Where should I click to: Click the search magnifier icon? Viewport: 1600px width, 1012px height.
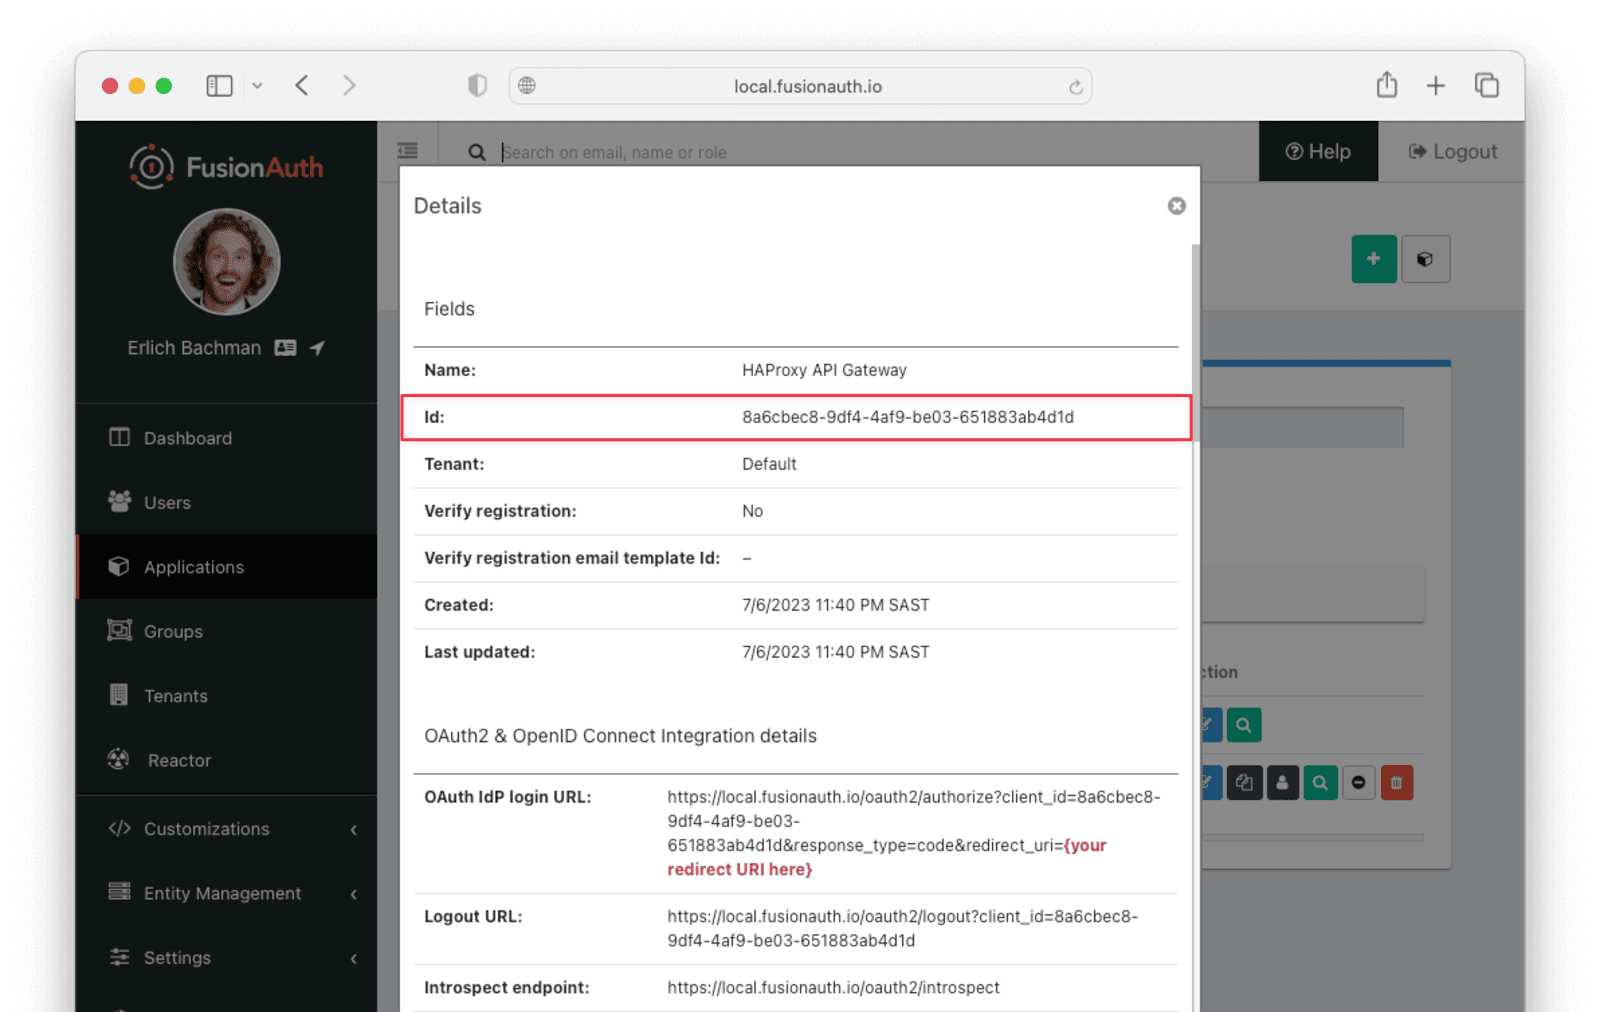(477, 152)
